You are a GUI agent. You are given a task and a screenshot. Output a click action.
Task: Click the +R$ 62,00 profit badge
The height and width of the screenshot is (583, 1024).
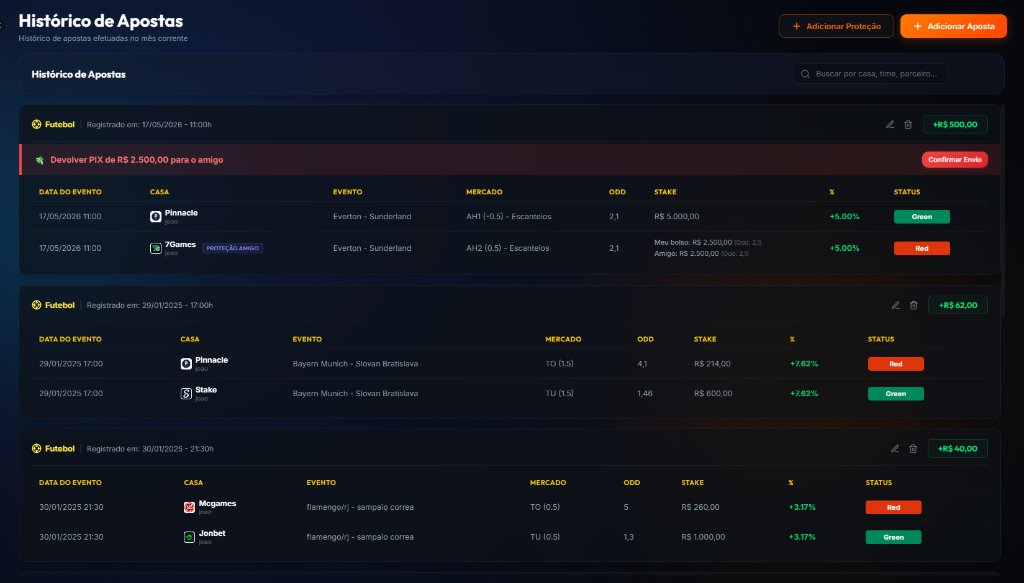tap(958, 305)
